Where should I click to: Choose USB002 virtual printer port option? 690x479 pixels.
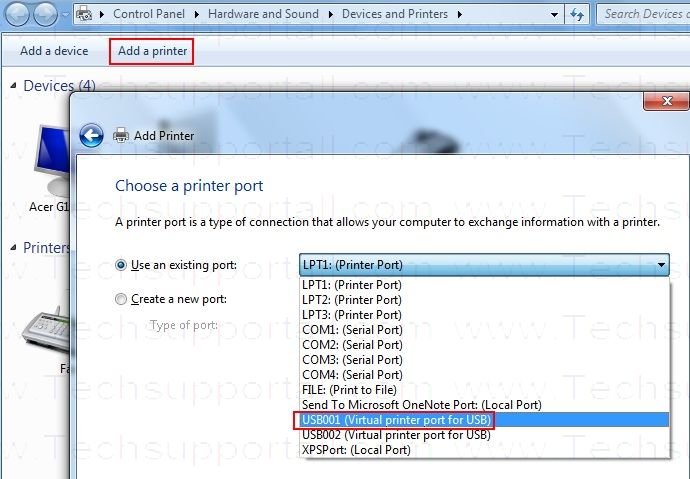(484, 435)
